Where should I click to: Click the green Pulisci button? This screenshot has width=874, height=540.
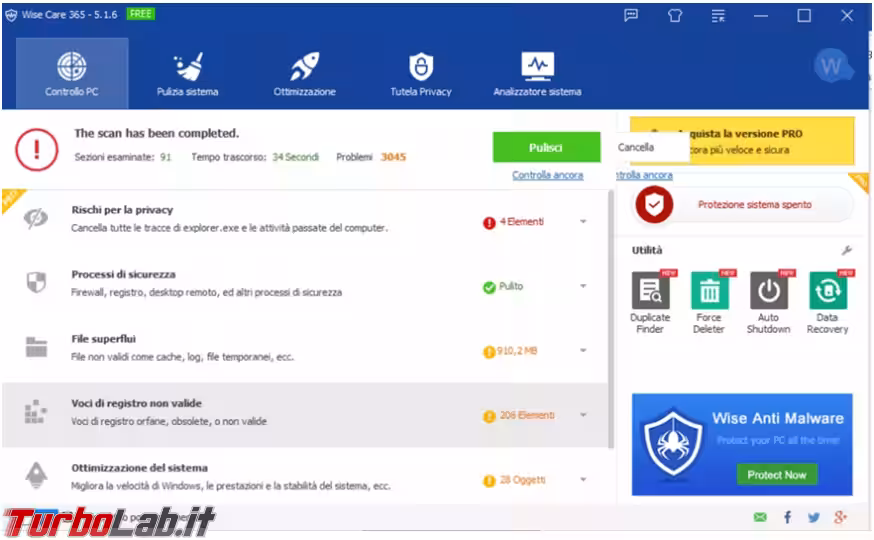(x=546, y=147)
